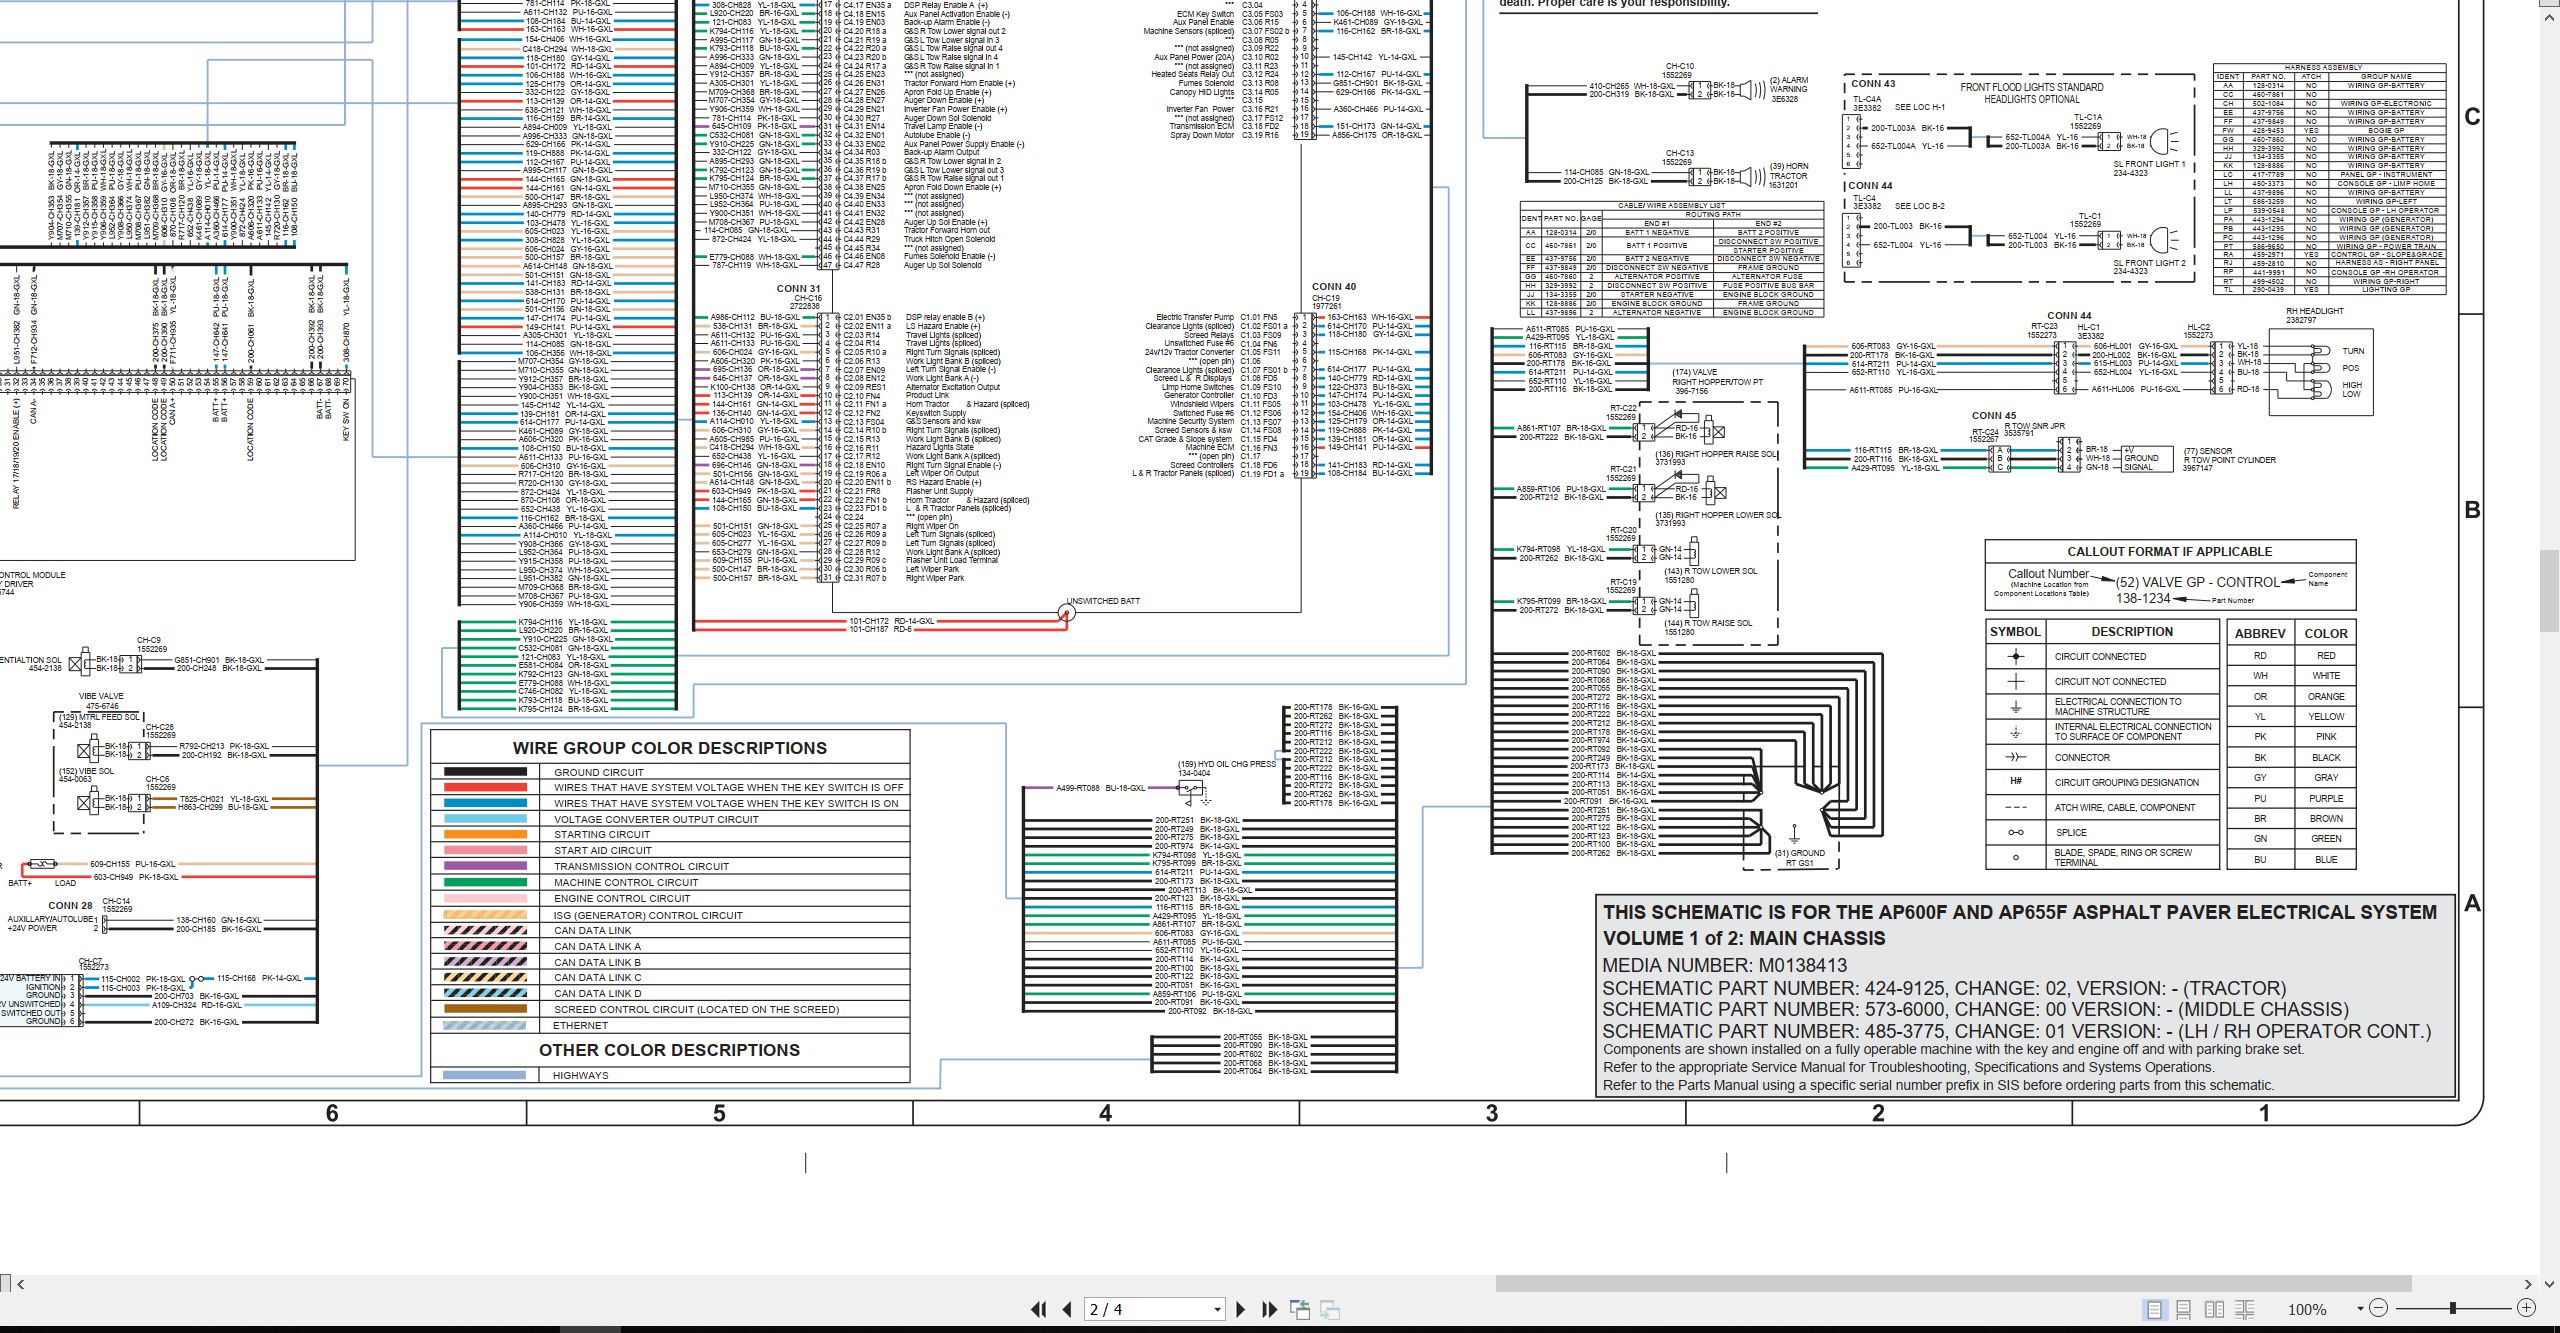Open the zoom level dropdown arrow

[x=2360, y=1308]
